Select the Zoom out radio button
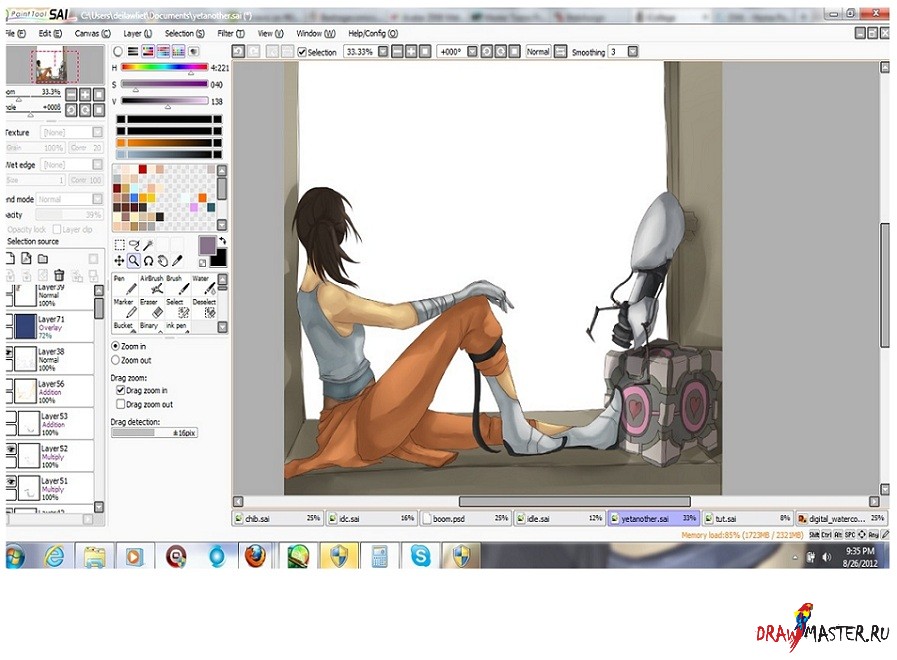This screenshot has height=660, width=897. pos(115,360)
